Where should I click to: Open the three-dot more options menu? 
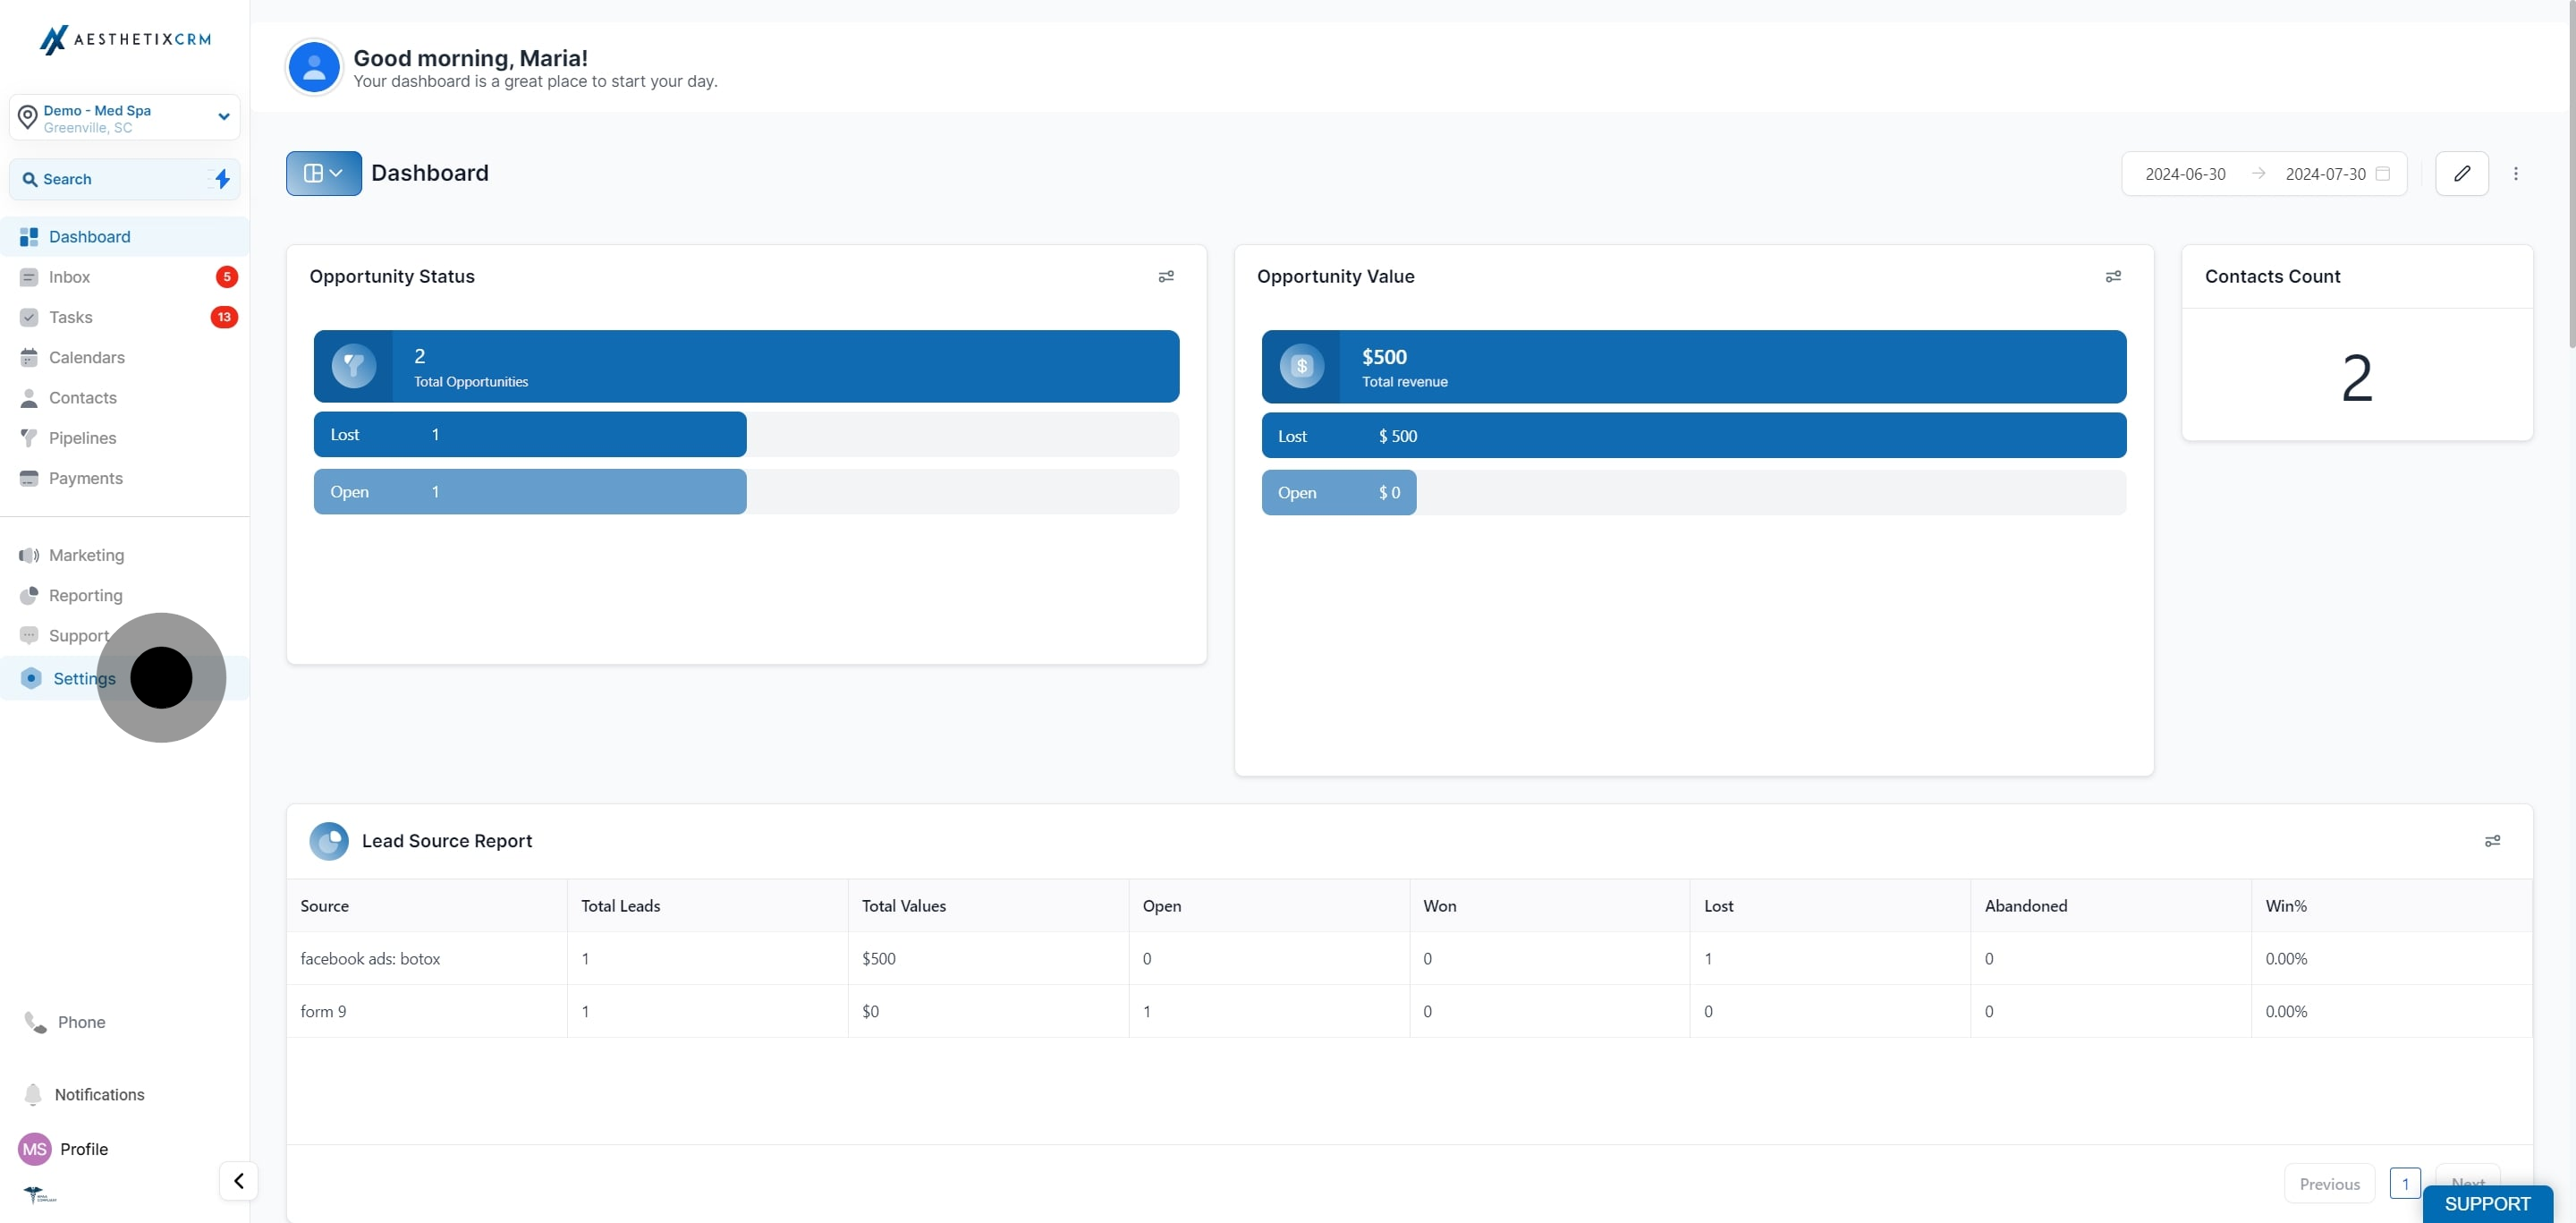[2516, 174]
